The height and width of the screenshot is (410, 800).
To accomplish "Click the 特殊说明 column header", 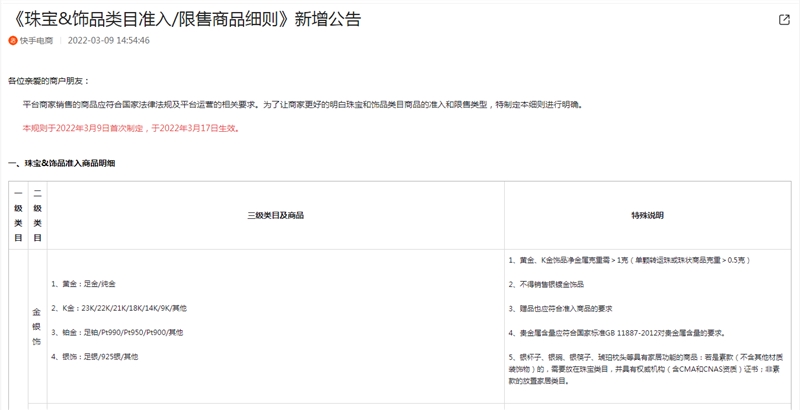I will pyautogui.click(x=647, y=215).
